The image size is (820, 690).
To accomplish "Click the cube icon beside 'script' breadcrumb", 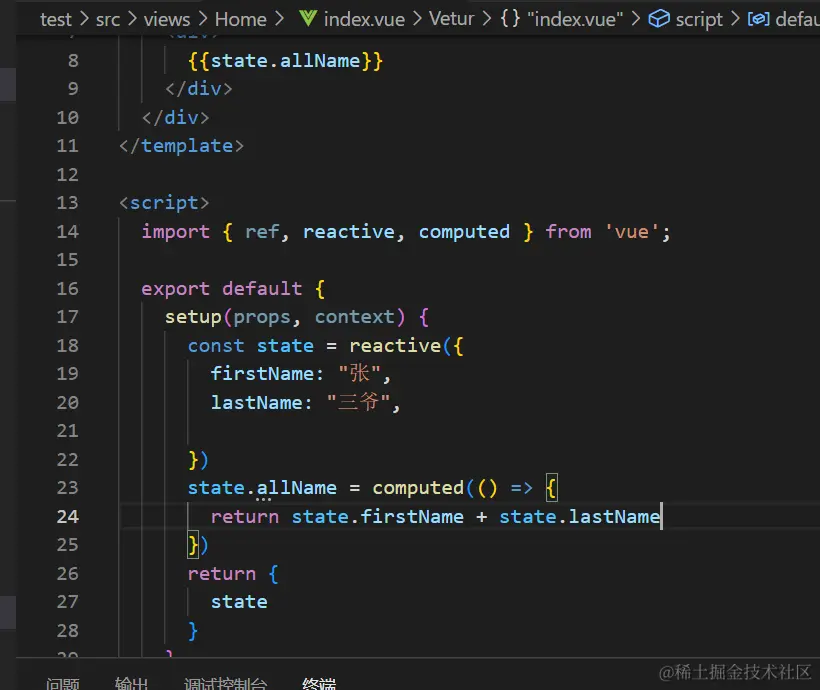I will 659,19.
